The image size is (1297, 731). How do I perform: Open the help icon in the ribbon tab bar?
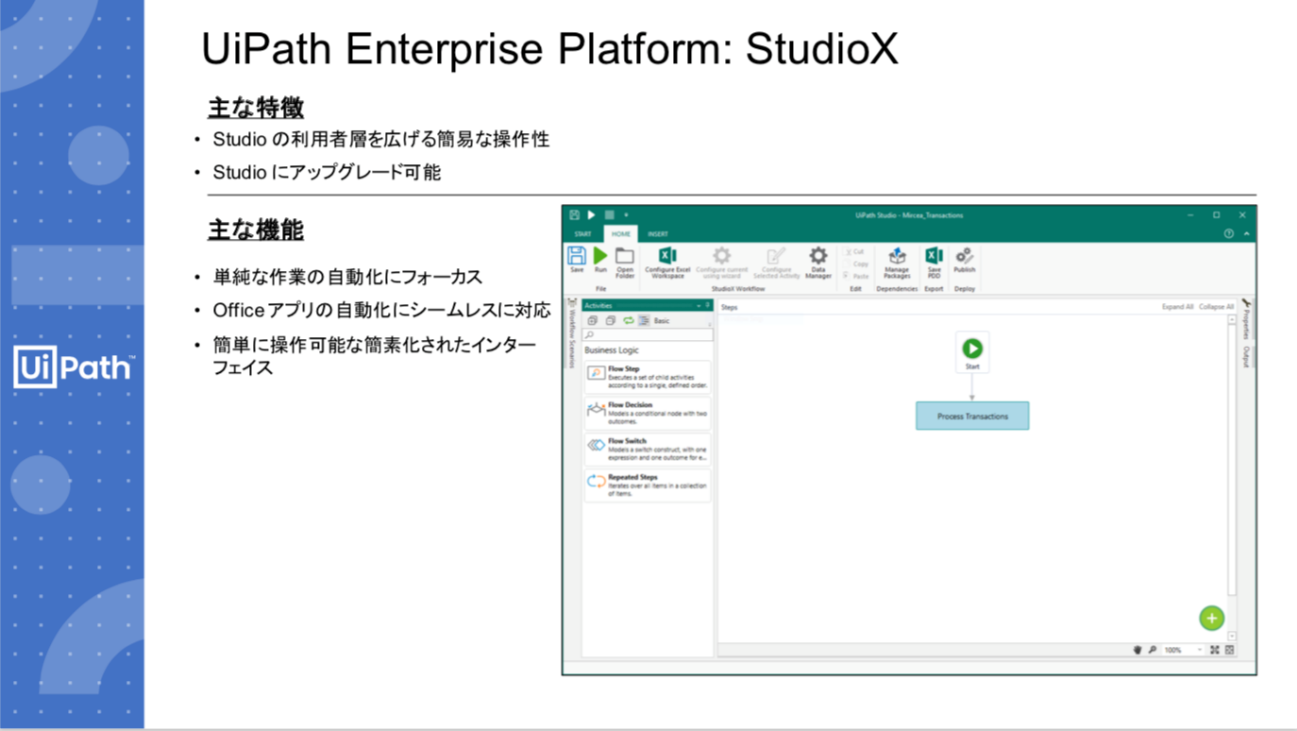[x=1229, y=234]
